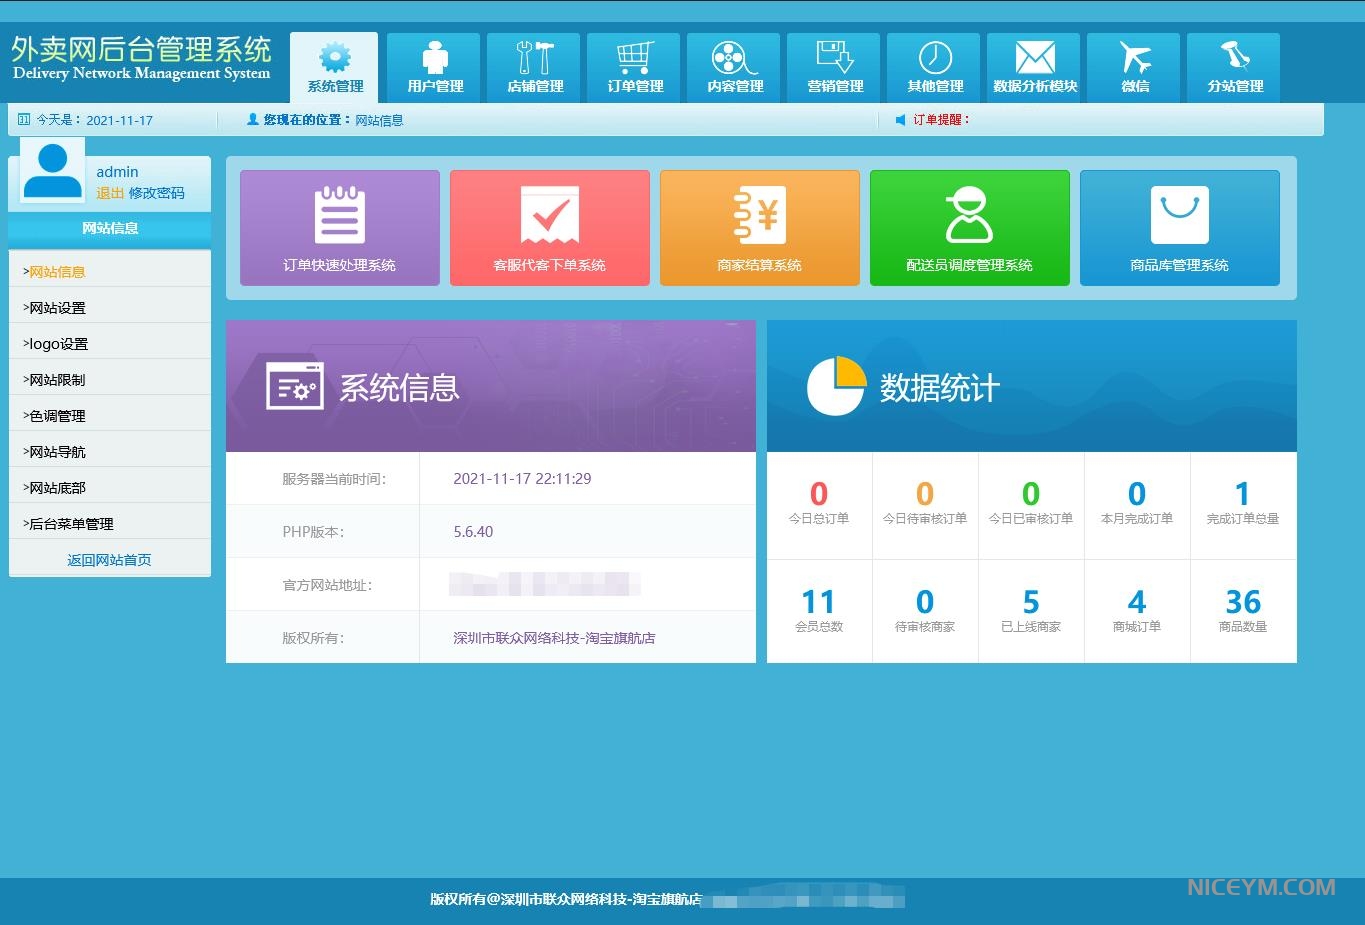Open 订单管理 shopping cart icon
The height and width of the screenshot is (925, 1365).
635,67
